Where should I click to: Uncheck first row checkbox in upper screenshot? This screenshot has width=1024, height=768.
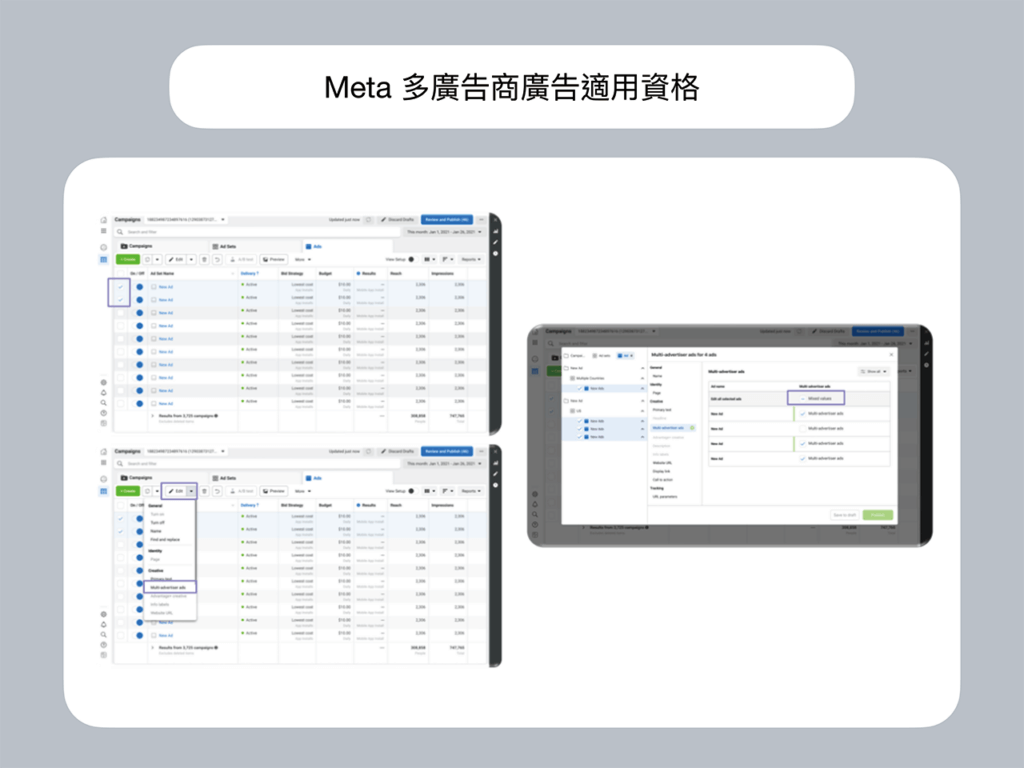click(120, 287)
